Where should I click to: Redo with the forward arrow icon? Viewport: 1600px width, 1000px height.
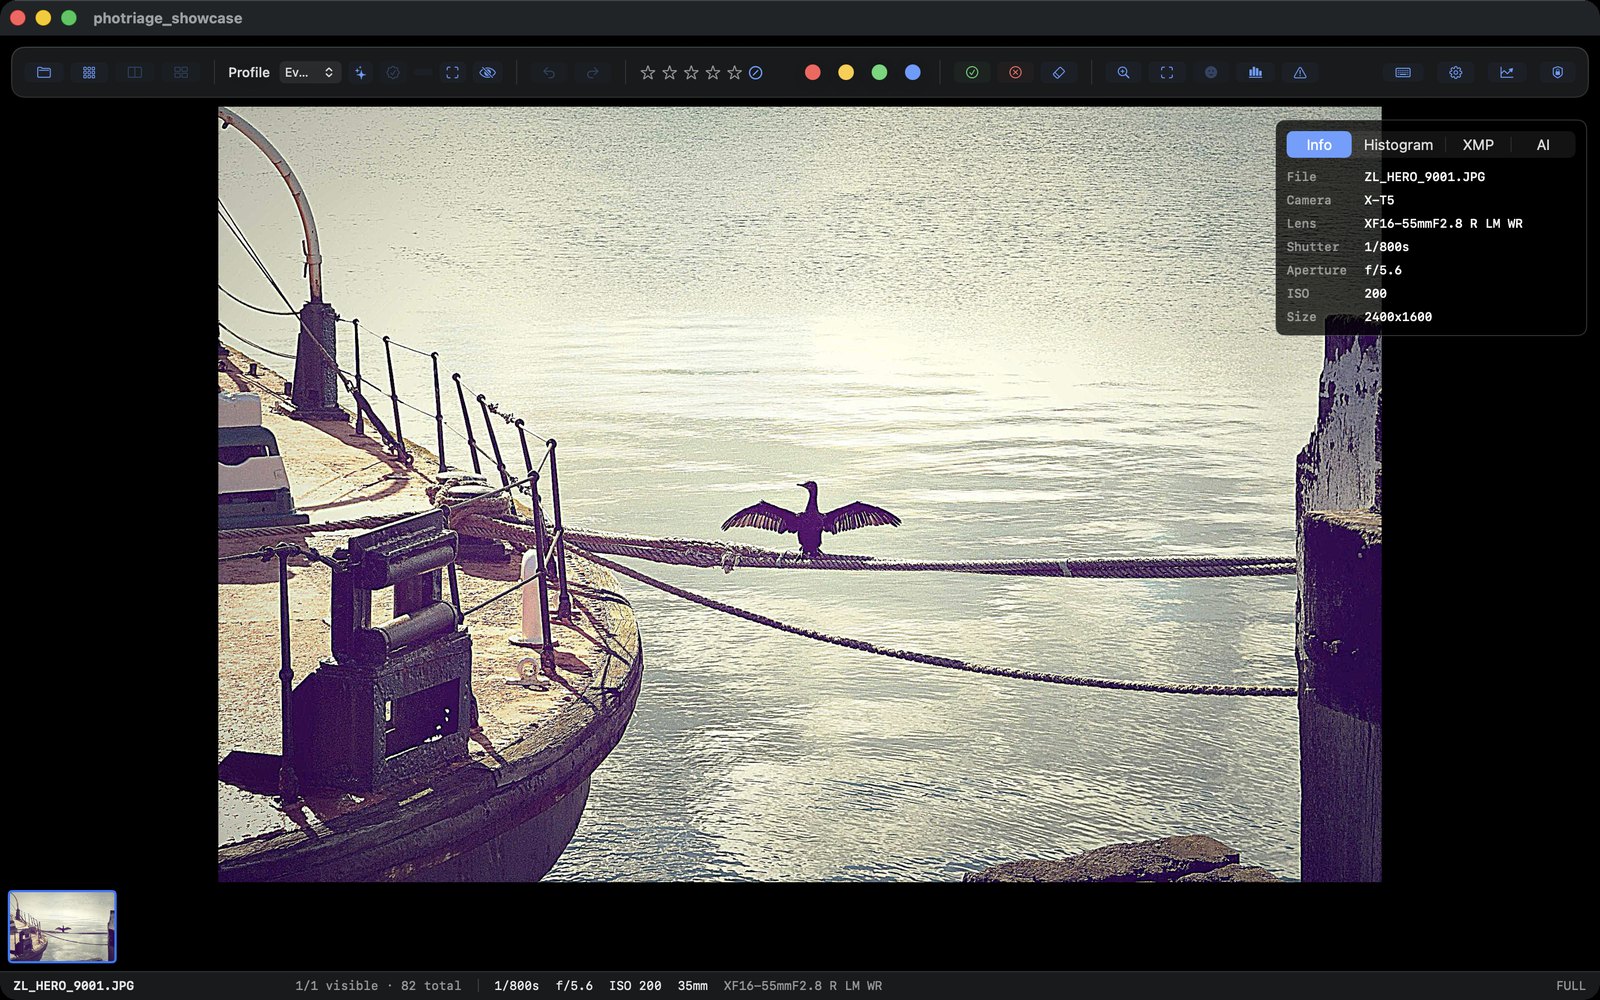[x=592, y=72]
